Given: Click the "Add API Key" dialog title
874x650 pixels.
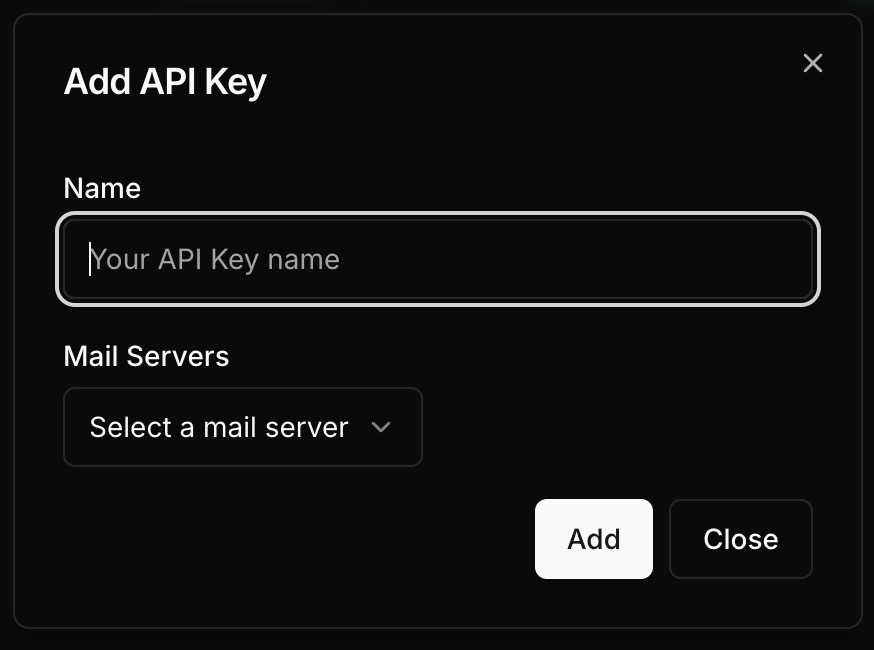Looking at the screenshot, I should (x=165, y=81).
